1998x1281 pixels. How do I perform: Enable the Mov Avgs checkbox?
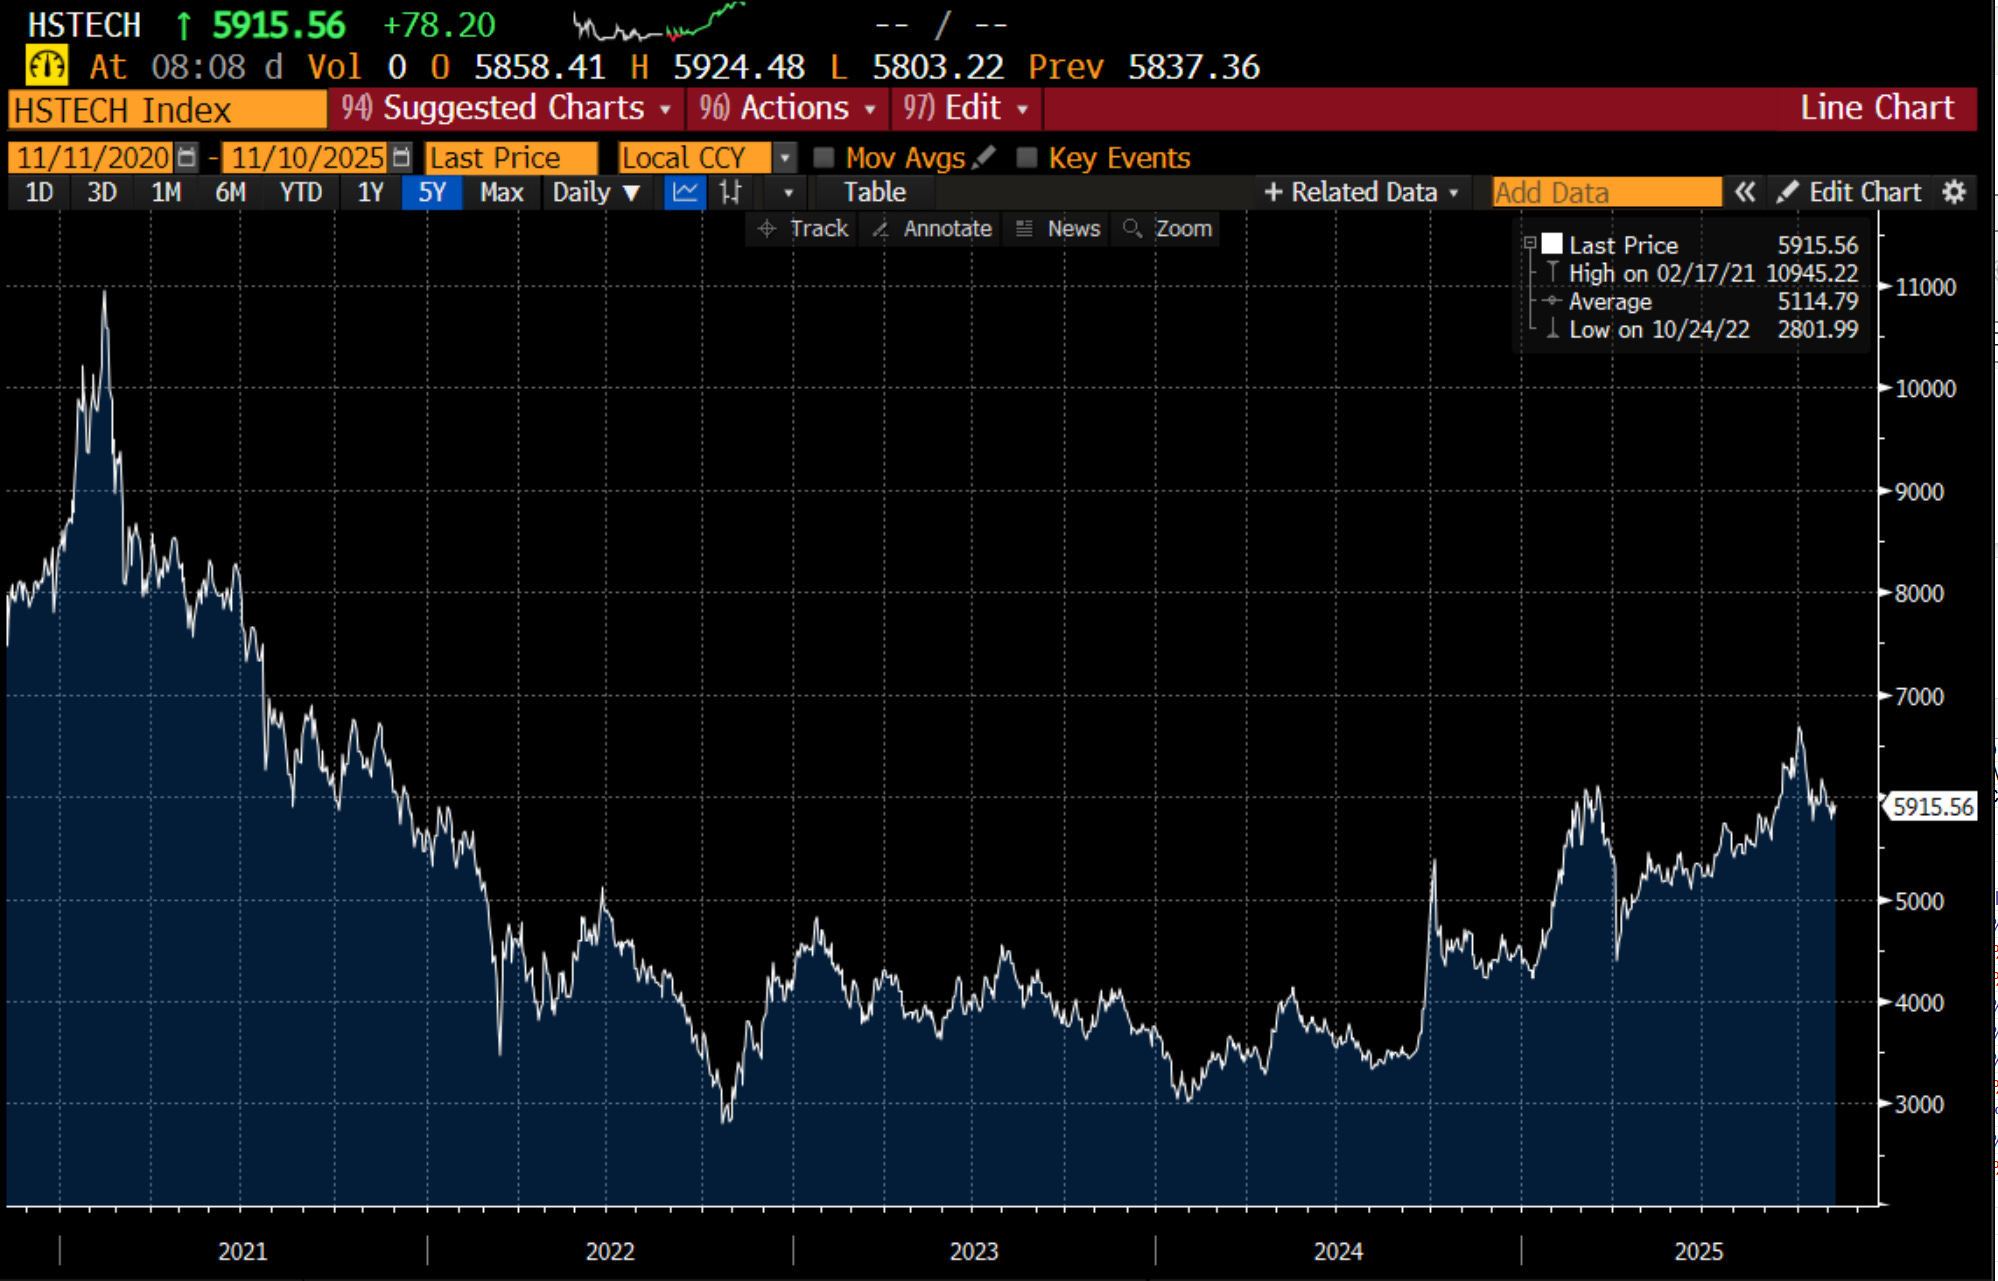[824, 158]
